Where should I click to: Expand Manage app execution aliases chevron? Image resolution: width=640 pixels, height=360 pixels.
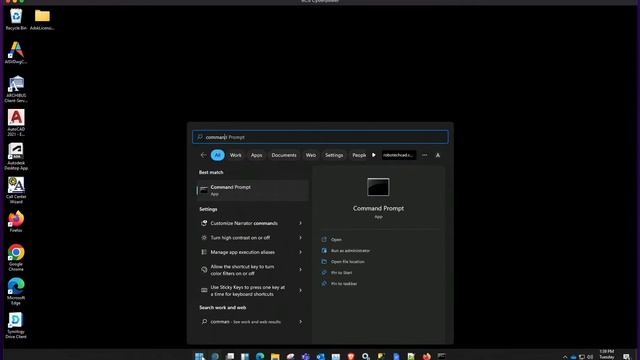(300, 252)
